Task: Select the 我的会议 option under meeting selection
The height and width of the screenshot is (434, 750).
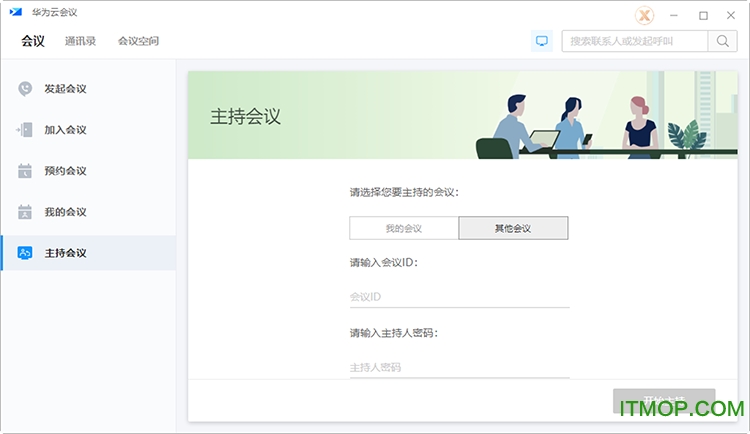Action: coord(404,228)
